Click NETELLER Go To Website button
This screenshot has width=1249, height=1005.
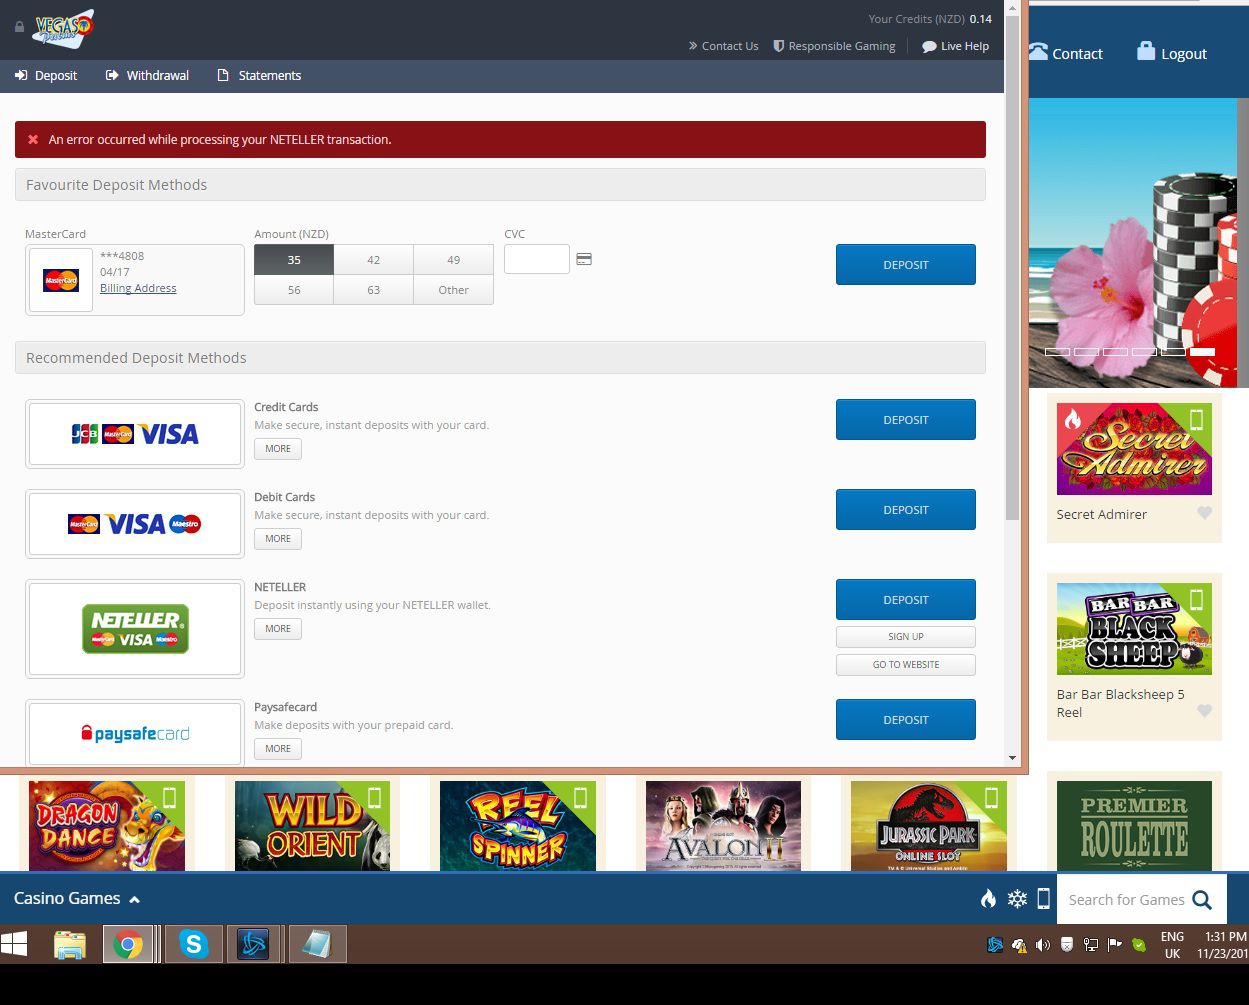(x=906, y=665)
